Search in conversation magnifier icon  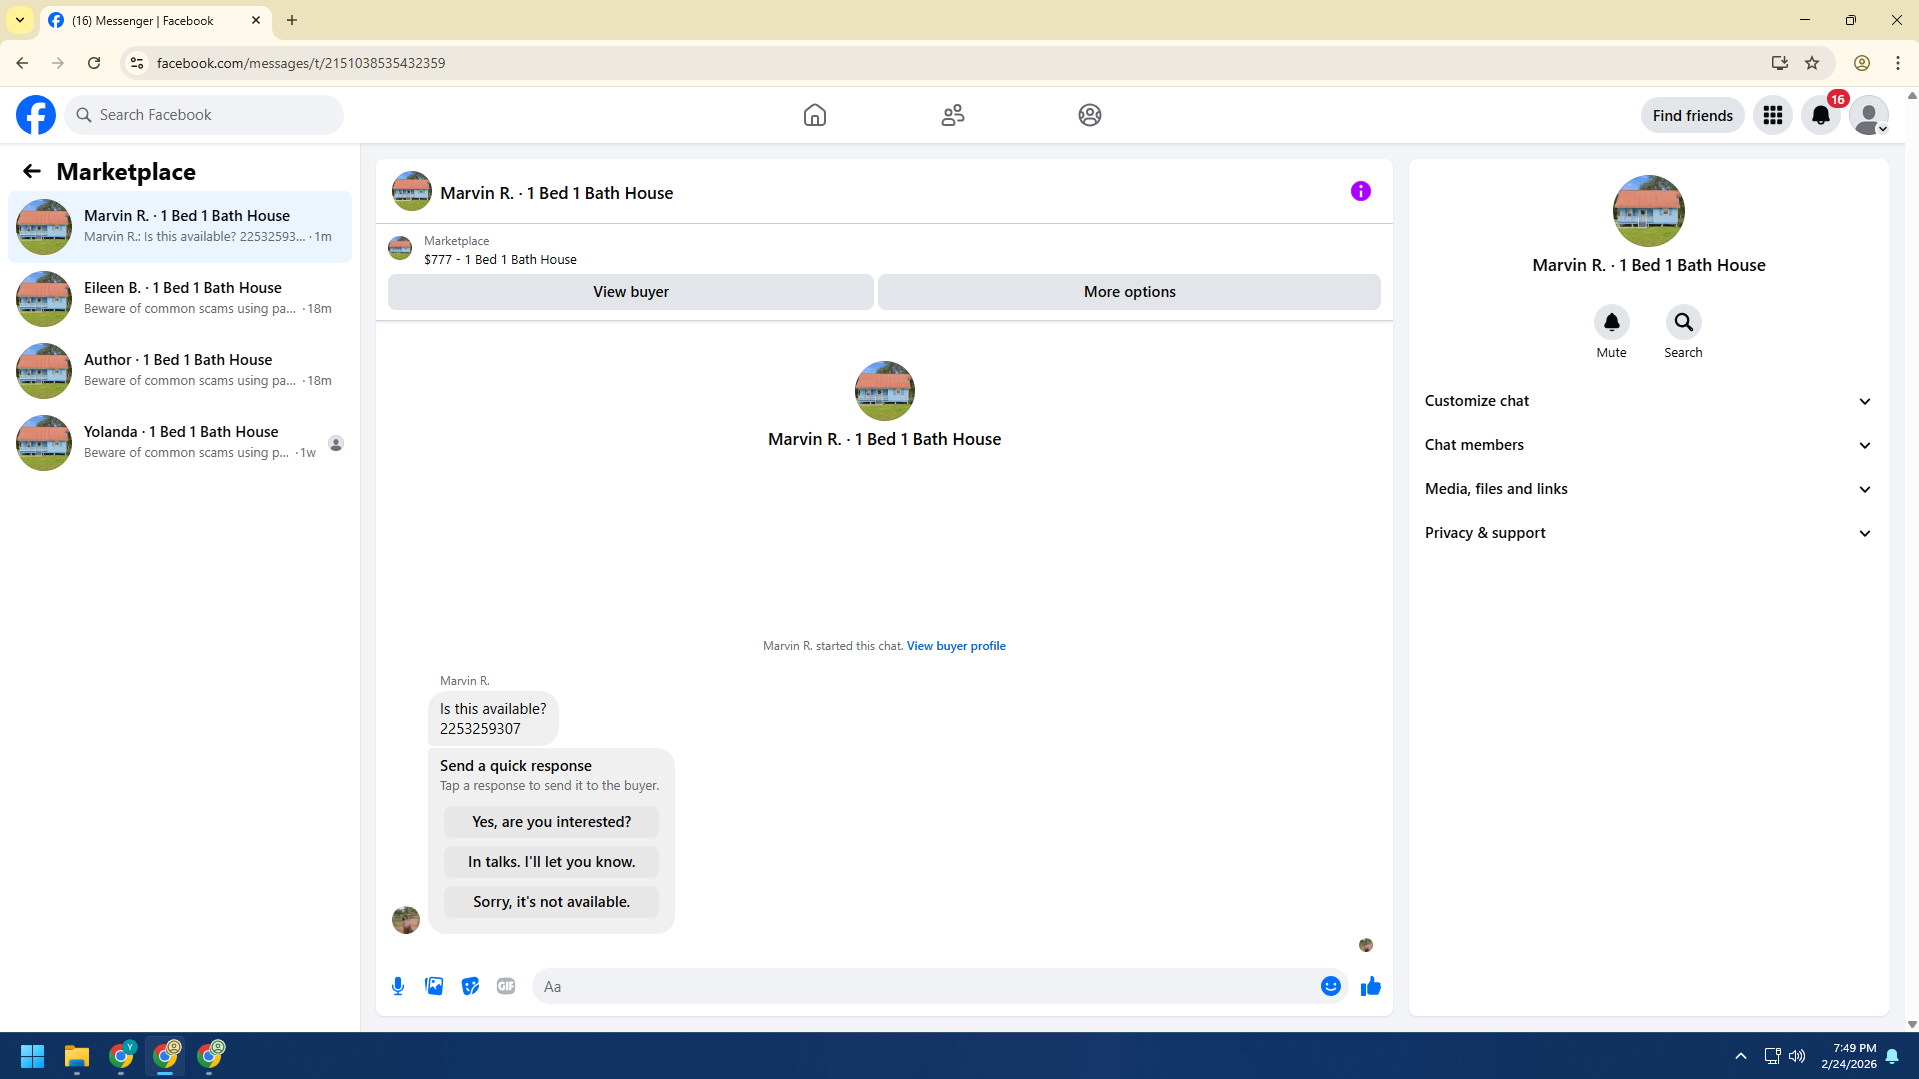(x=1683, y=322)
